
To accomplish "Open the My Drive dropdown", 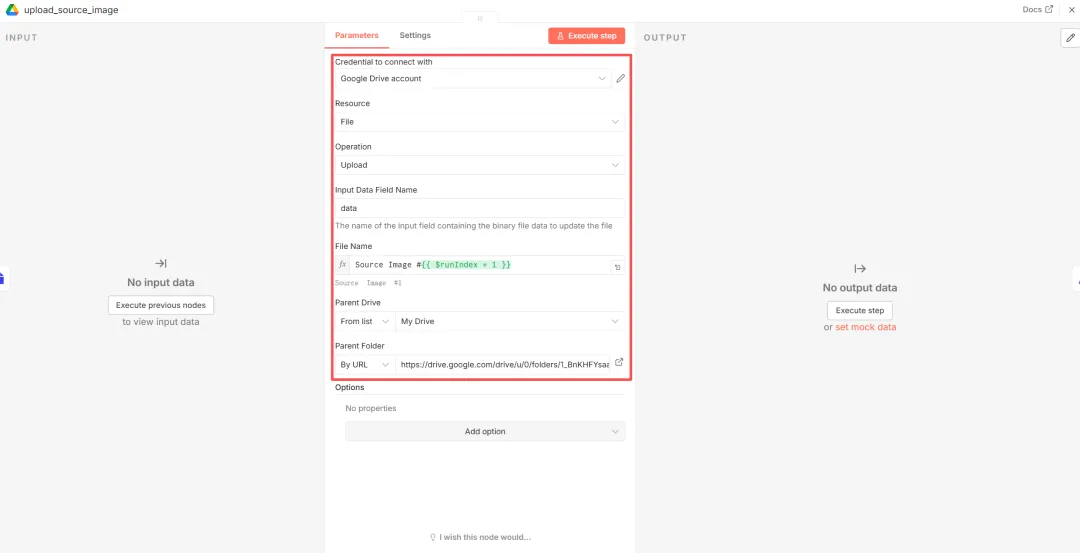I will click(x=510, y=322).
